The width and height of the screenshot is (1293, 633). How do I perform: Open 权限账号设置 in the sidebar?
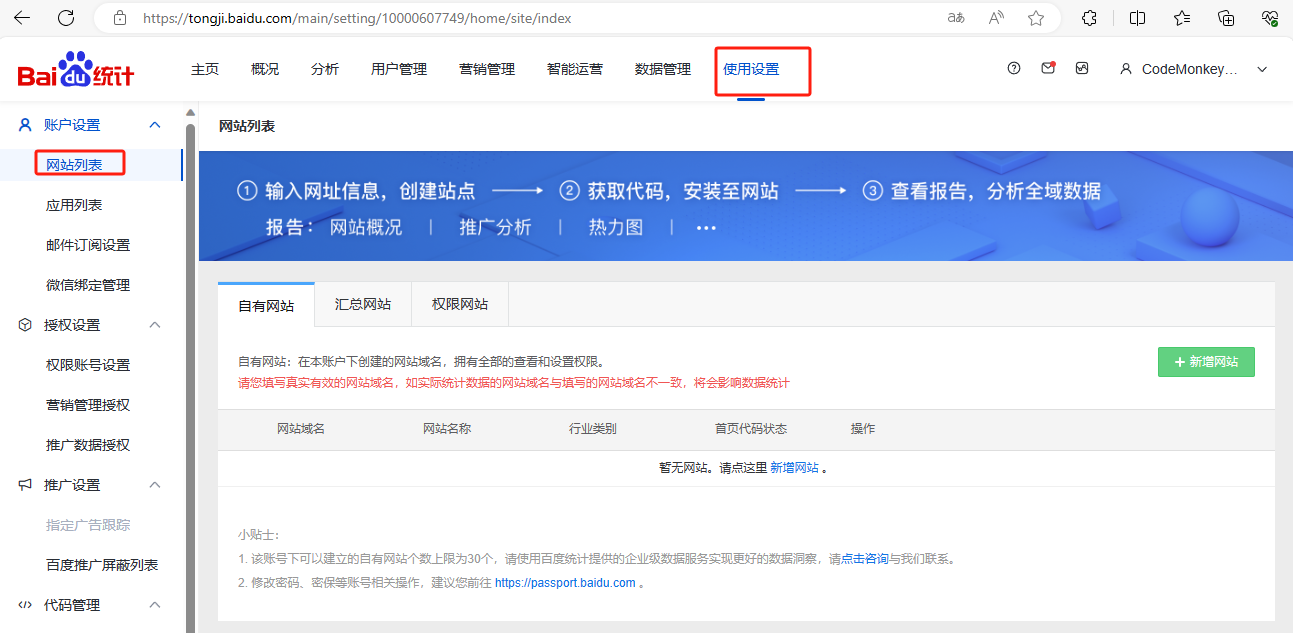[x=88, y=365]
